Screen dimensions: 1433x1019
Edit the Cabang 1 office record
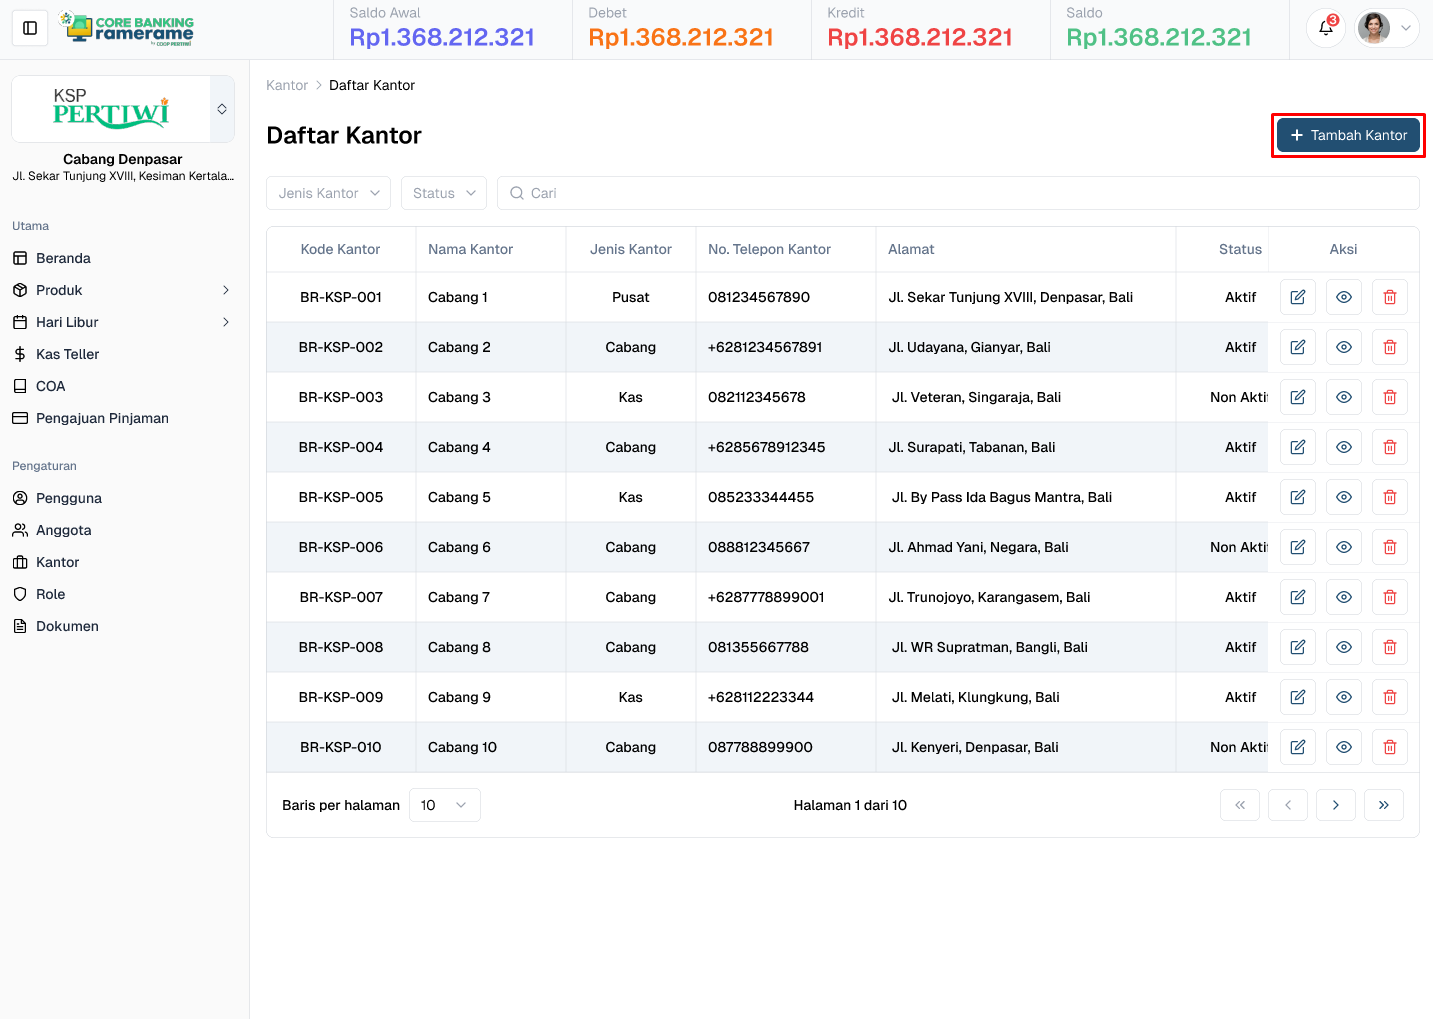click(x=1297, y=297)
